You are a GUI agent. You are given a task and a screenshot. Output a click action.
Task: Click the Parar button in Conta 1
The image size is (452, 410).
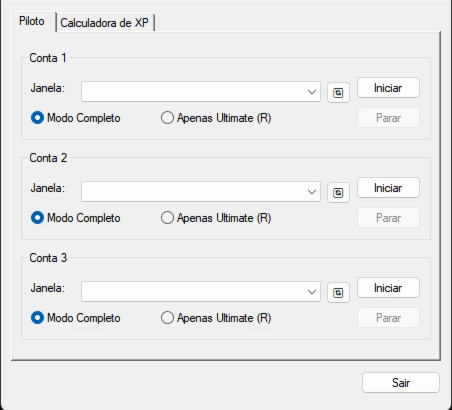pos(388,118)
